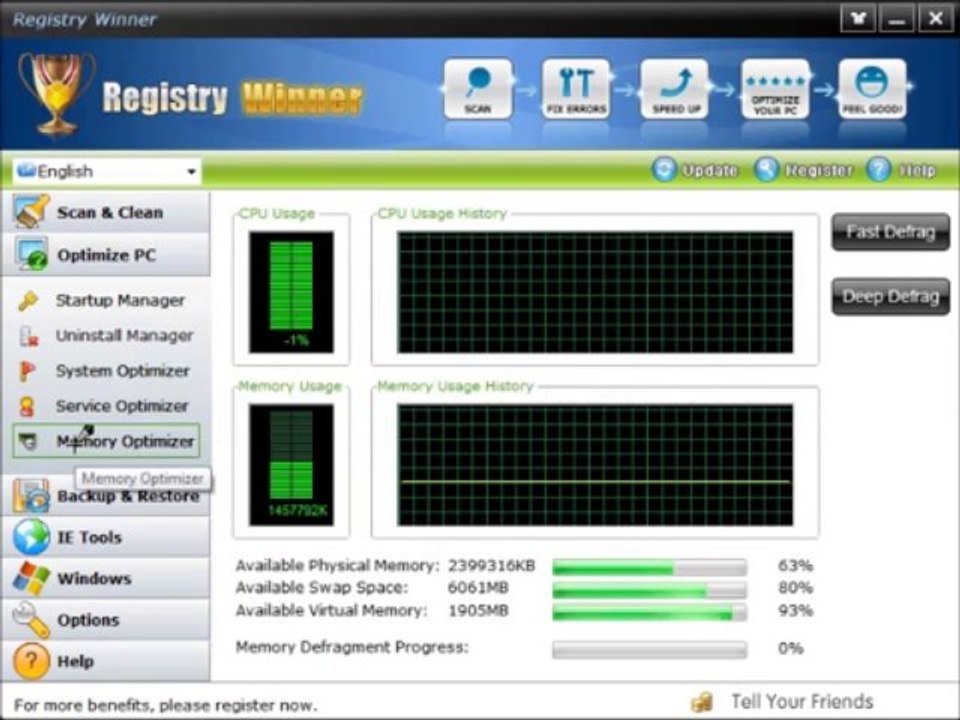Click Available Physical Memory progress bar
This screenshot has width=960, height=720.
tap(650, 568)
